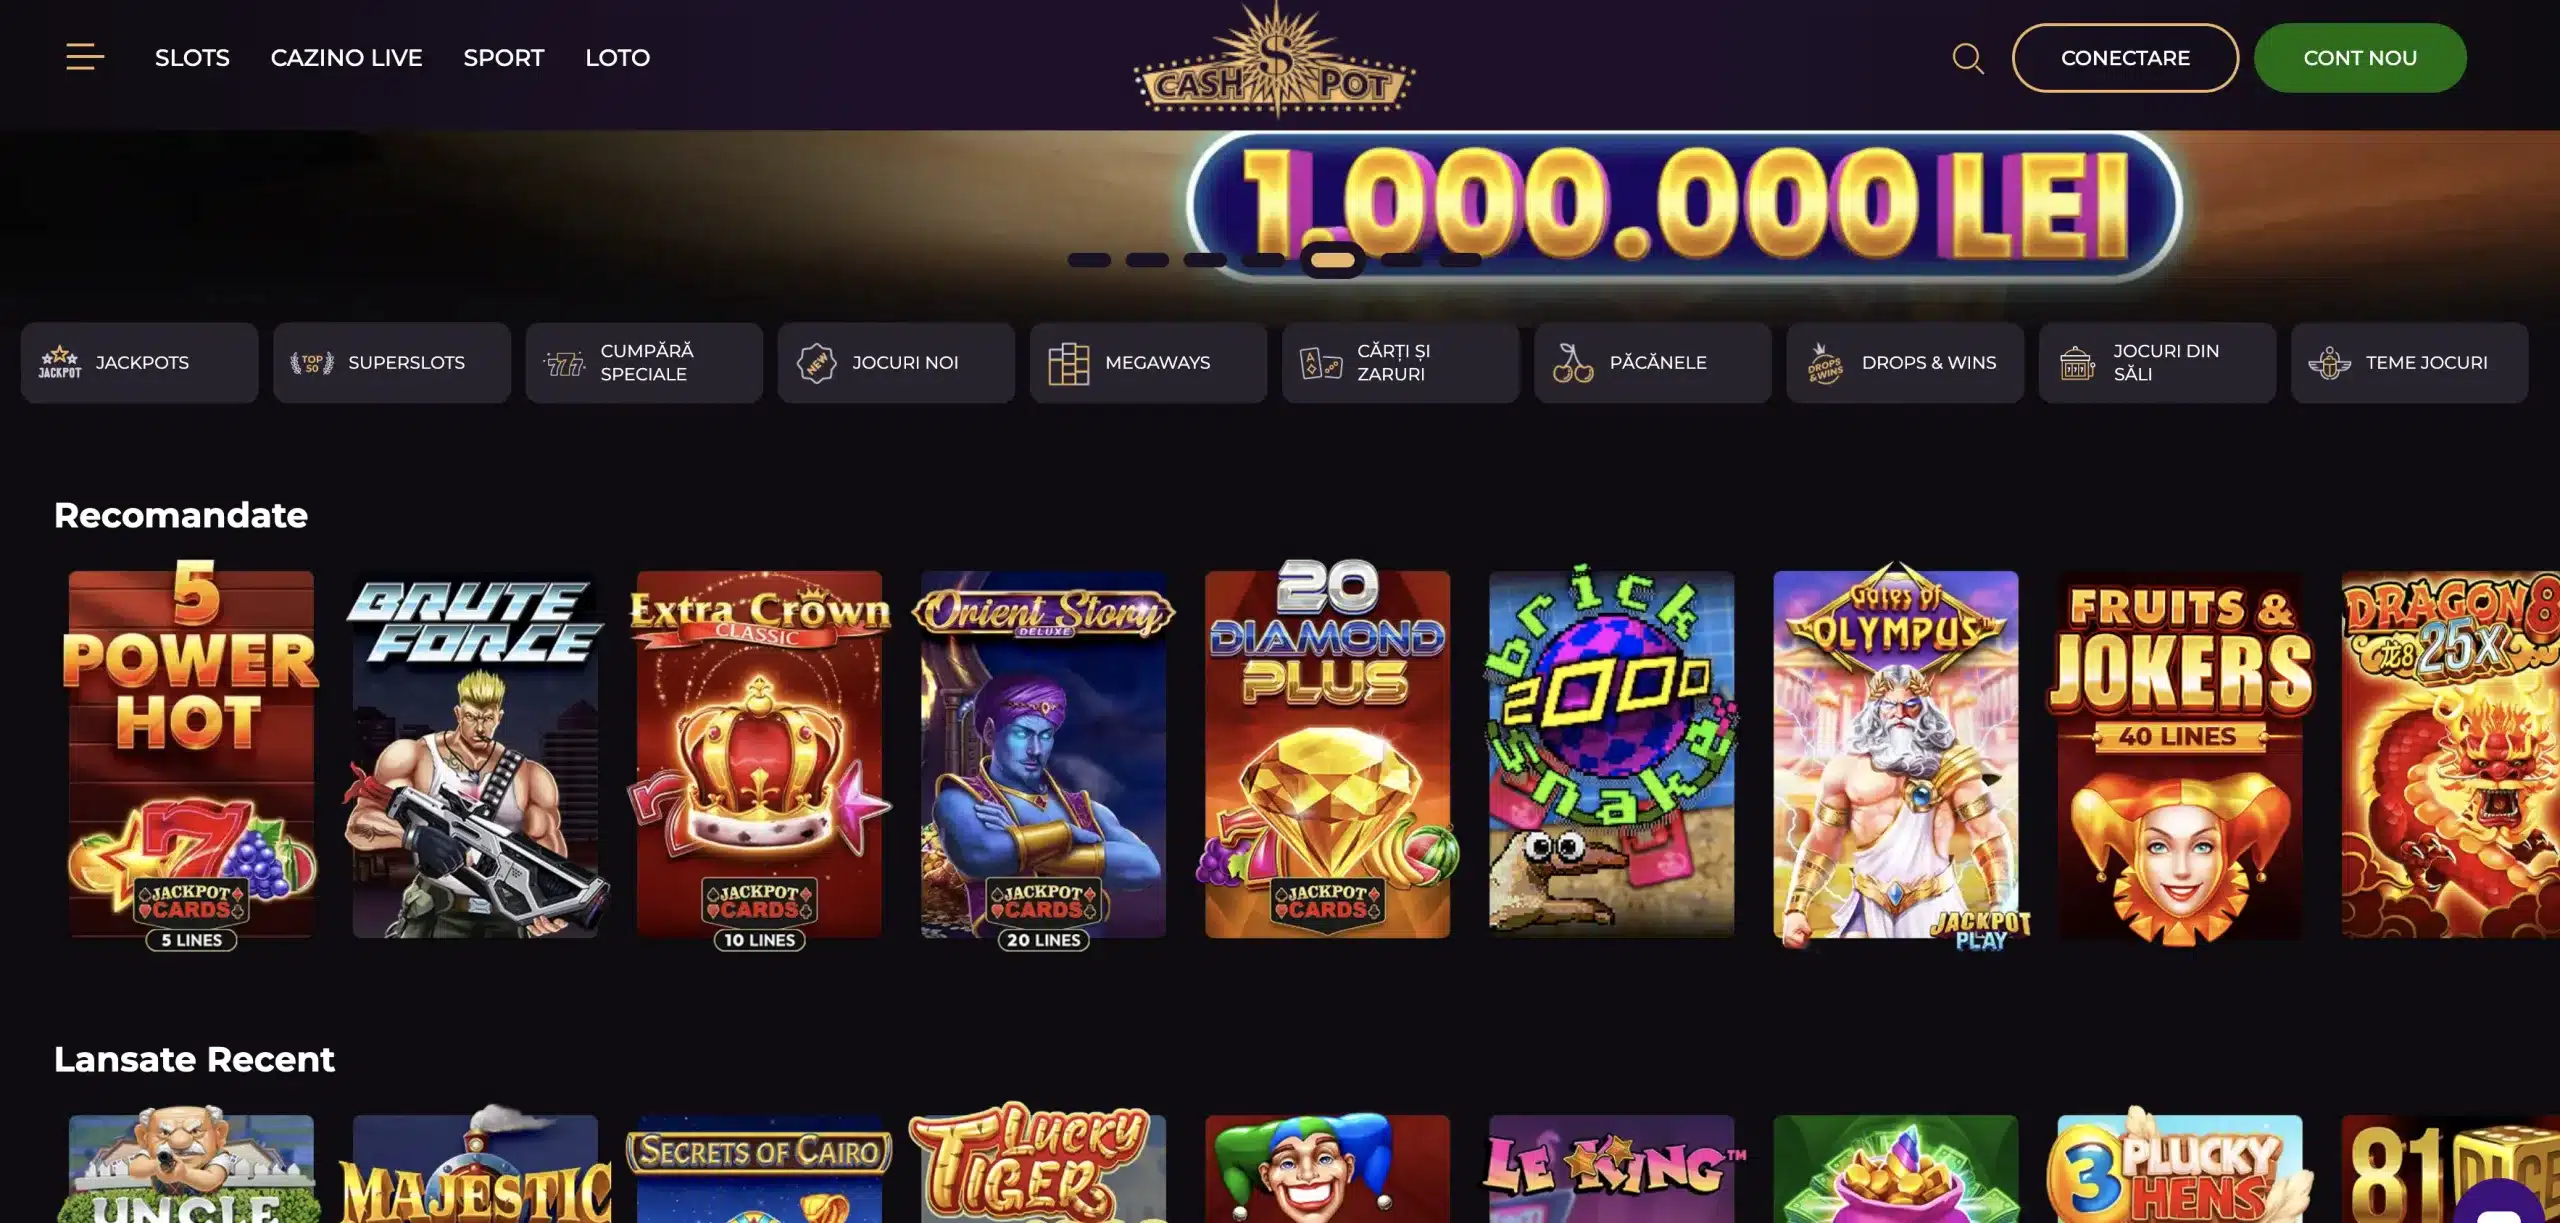
Task: Open the Teme Jocuri category
Action: (x=2409, y=362)
